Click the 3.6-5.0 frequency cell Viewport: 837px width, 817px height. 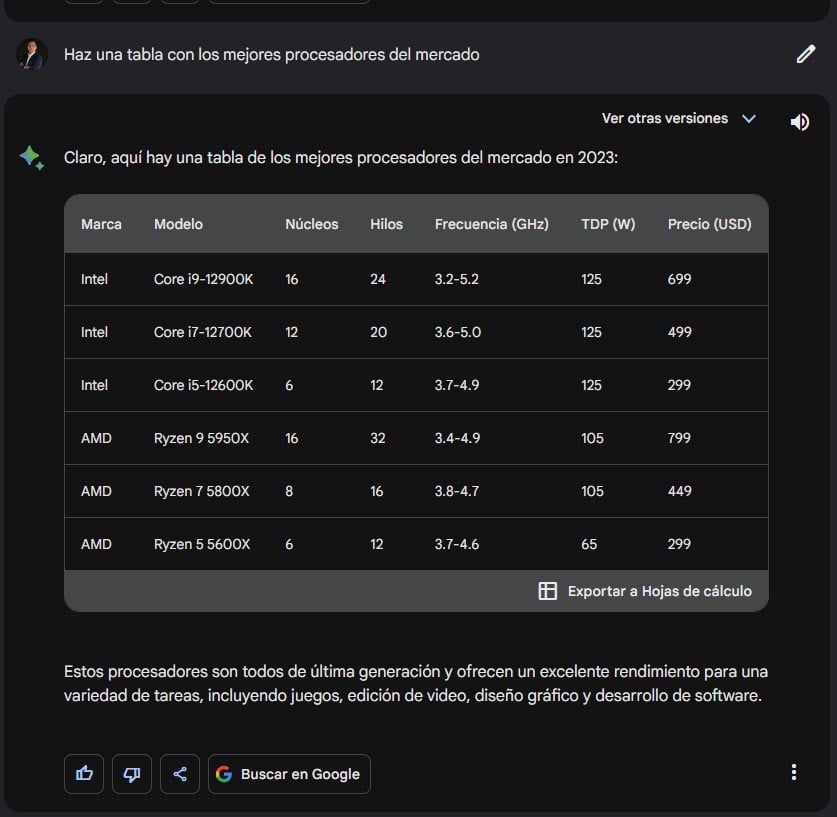tap(457, 332)
